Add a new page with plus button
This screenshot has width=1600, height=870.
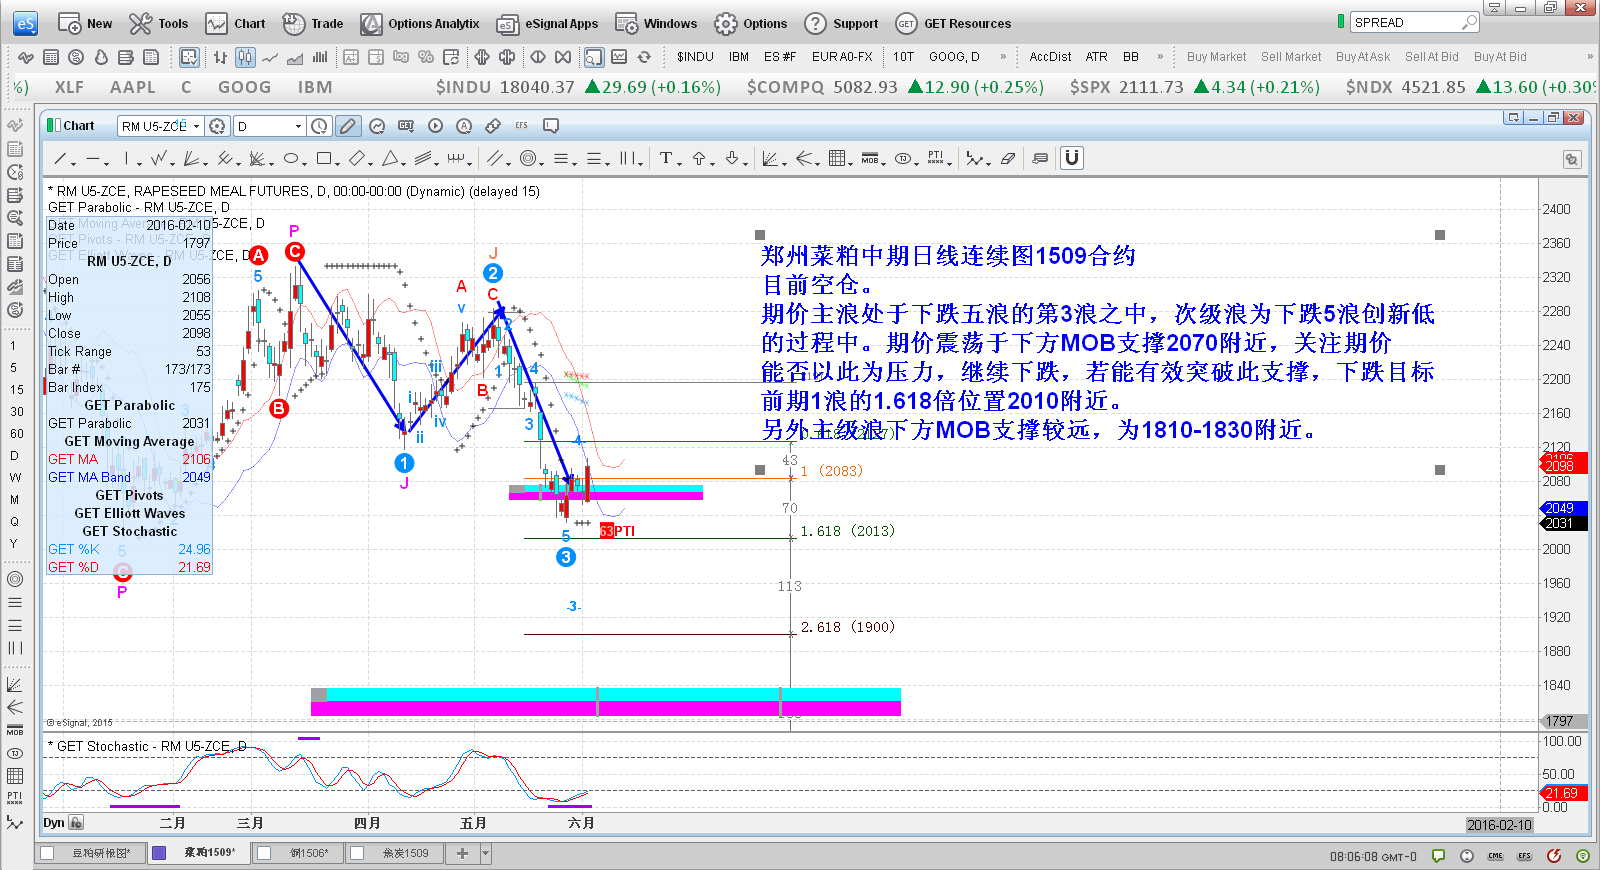462,853
